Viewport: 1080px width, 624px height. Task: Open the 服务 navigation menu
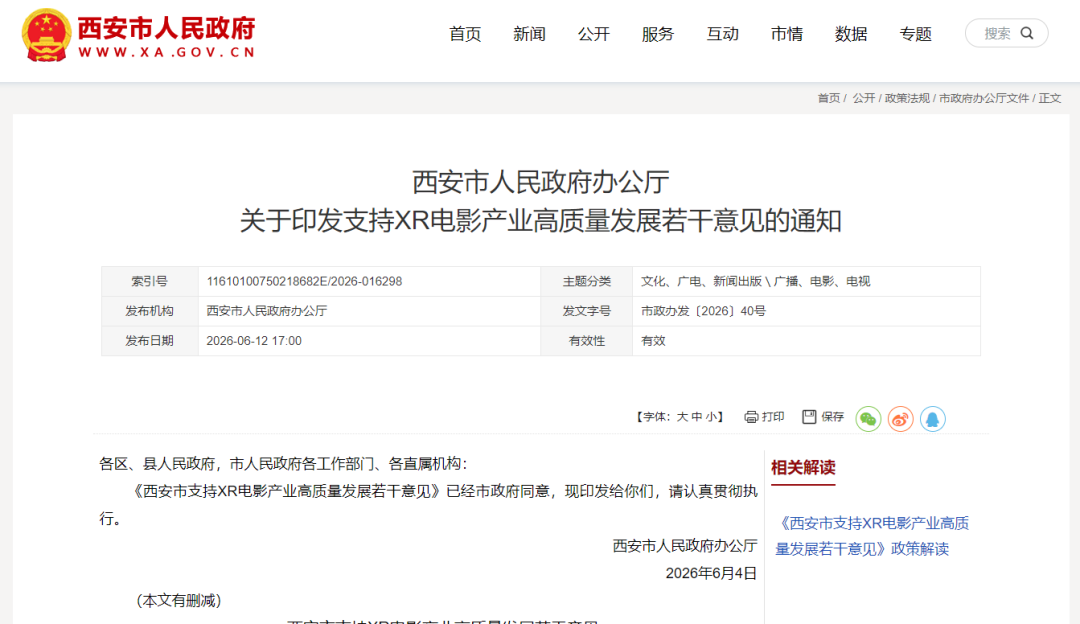tap(658, 34)
